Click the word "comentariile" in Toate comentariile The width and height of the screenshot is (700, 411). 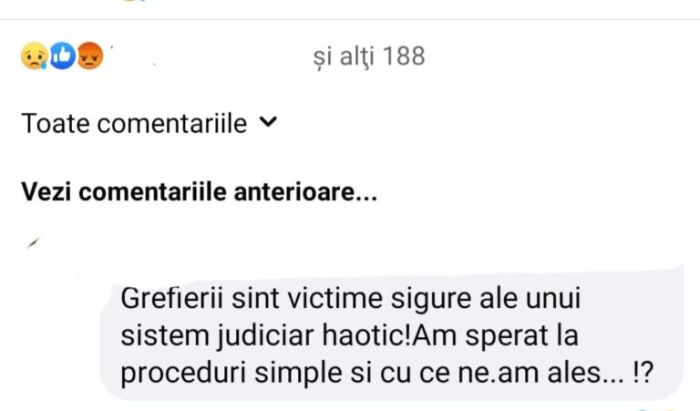point(172,123)
